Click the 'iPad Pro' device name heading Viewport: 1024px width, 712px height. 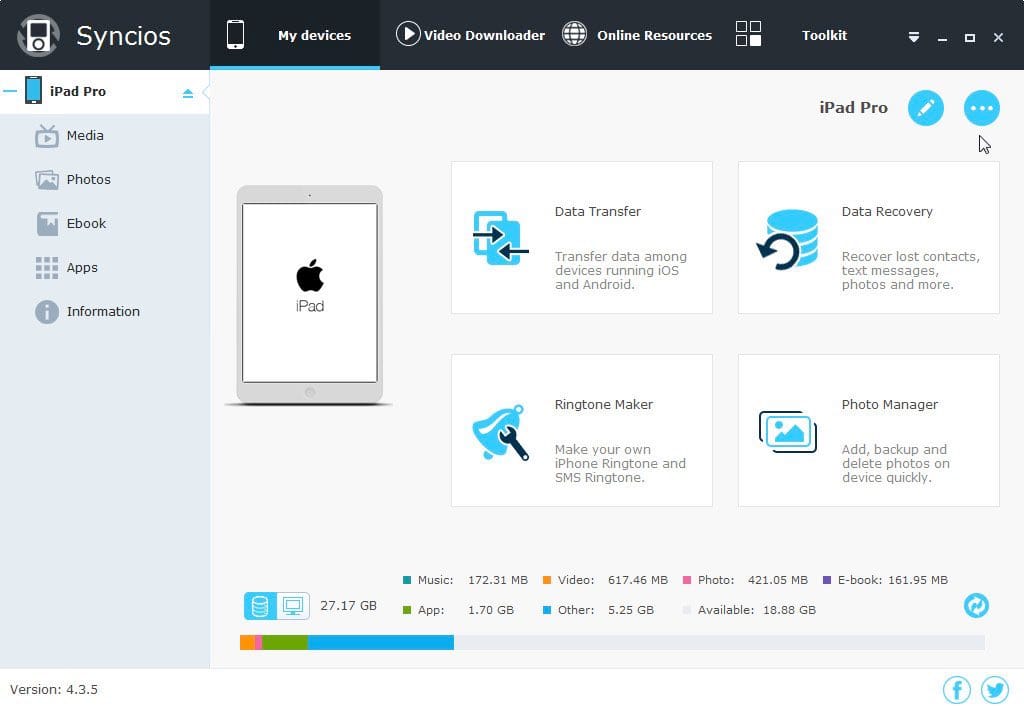point(854,108)
